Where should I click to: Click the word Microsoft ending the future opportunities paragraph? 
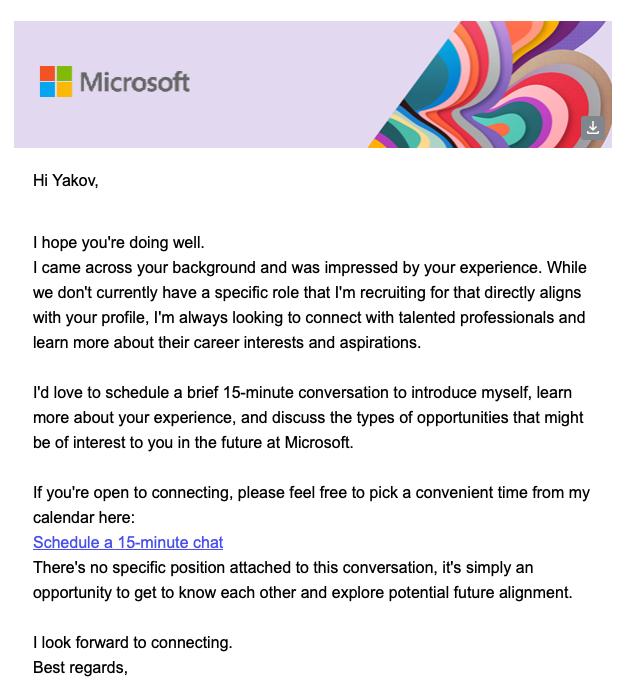[319, 442]
